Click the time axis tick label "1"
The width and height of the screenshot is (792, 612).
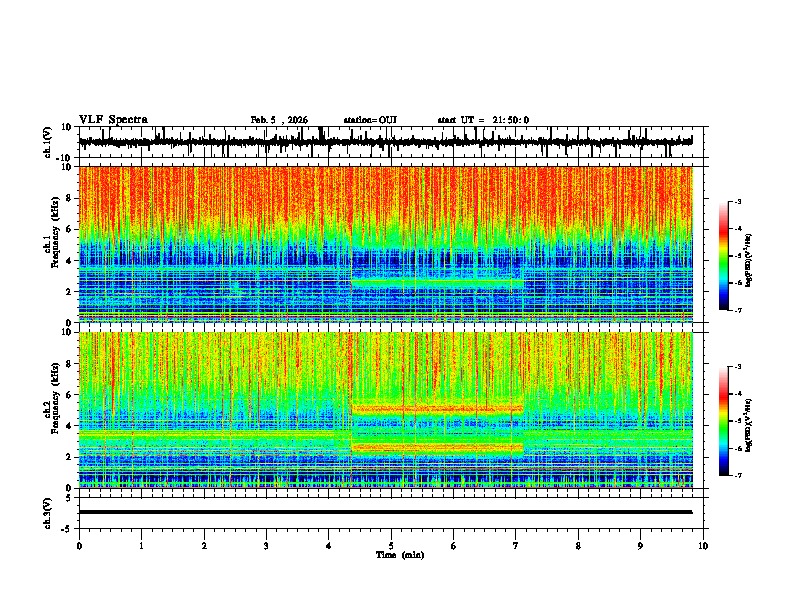pos(141,546)
